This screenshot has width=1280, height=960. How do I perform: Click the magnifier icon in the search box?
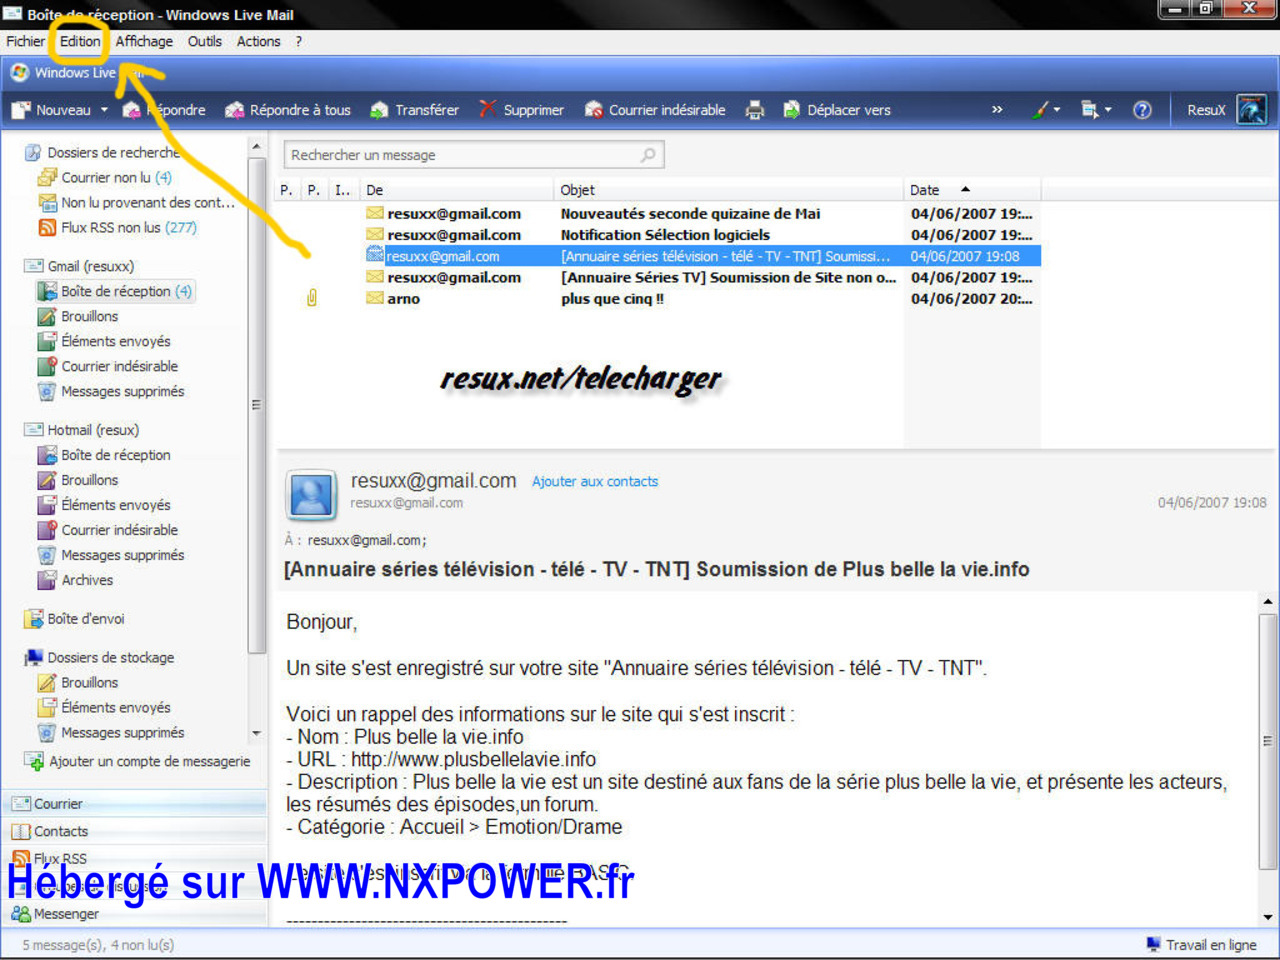(x=648, y=155)
